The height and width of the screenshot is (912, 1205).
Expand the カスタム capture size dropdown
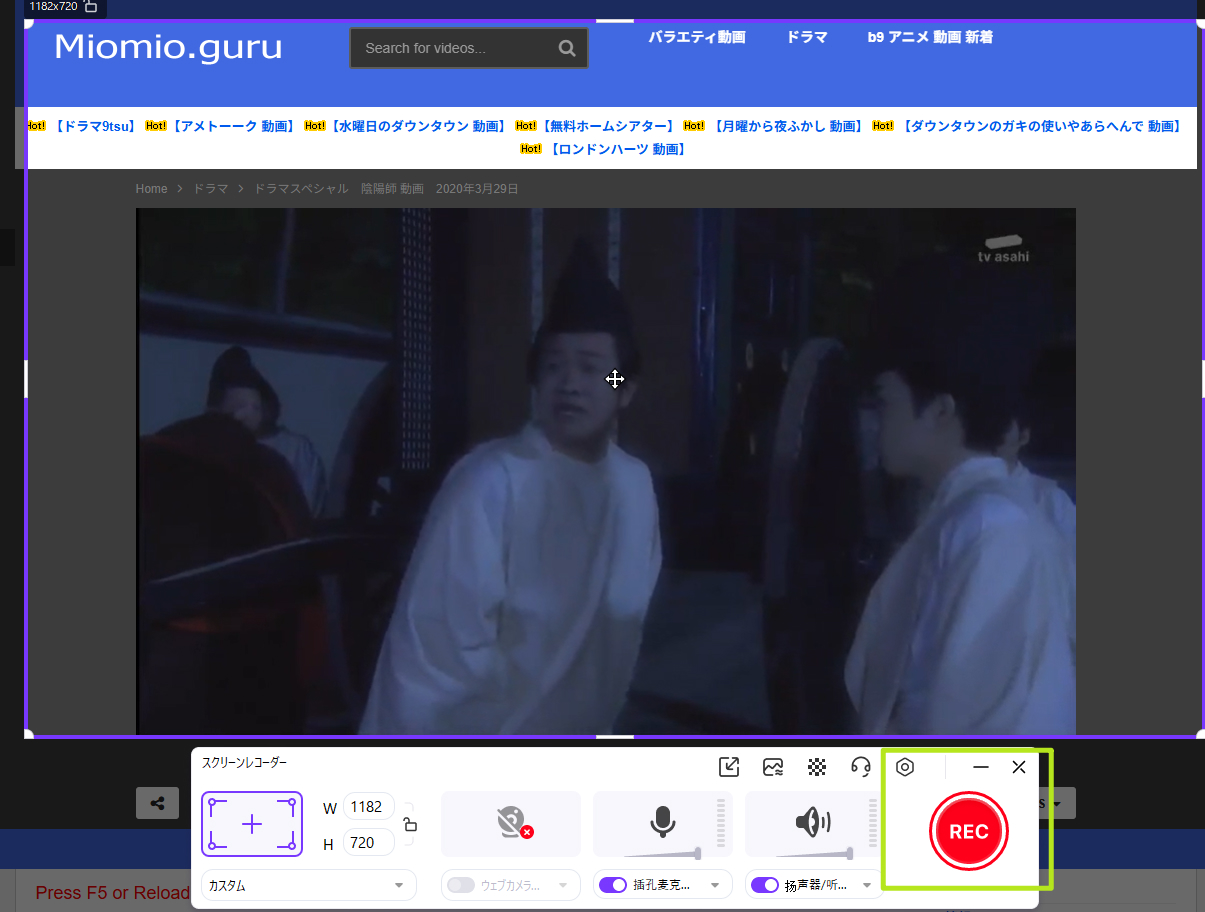309,885
